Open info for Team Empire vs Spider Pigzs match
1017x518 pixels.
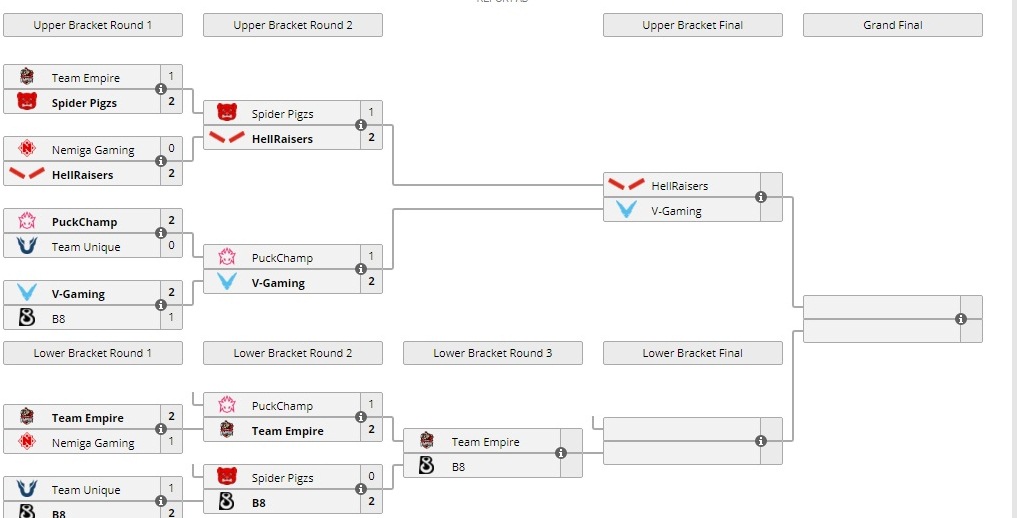[161, 89]
